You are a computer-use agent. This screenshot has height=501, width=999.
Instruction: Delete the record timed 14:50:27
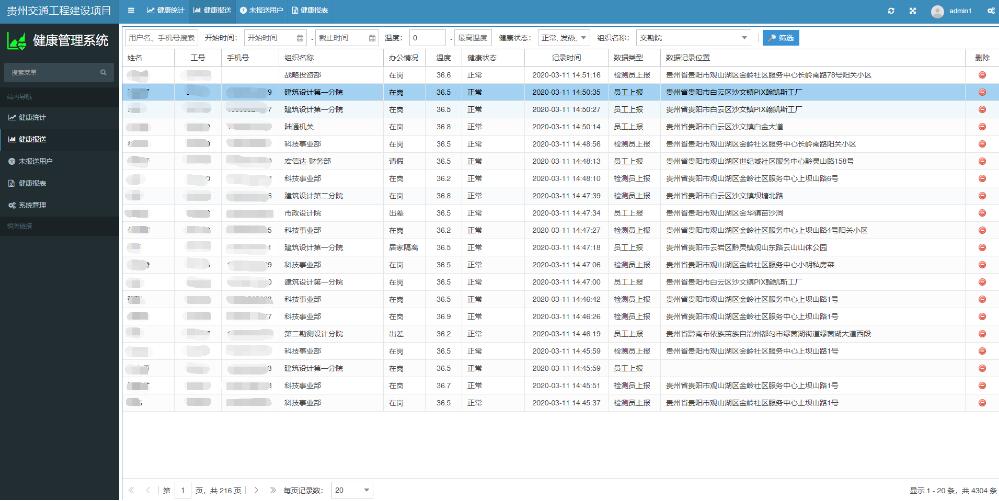[x=982, y=110]
